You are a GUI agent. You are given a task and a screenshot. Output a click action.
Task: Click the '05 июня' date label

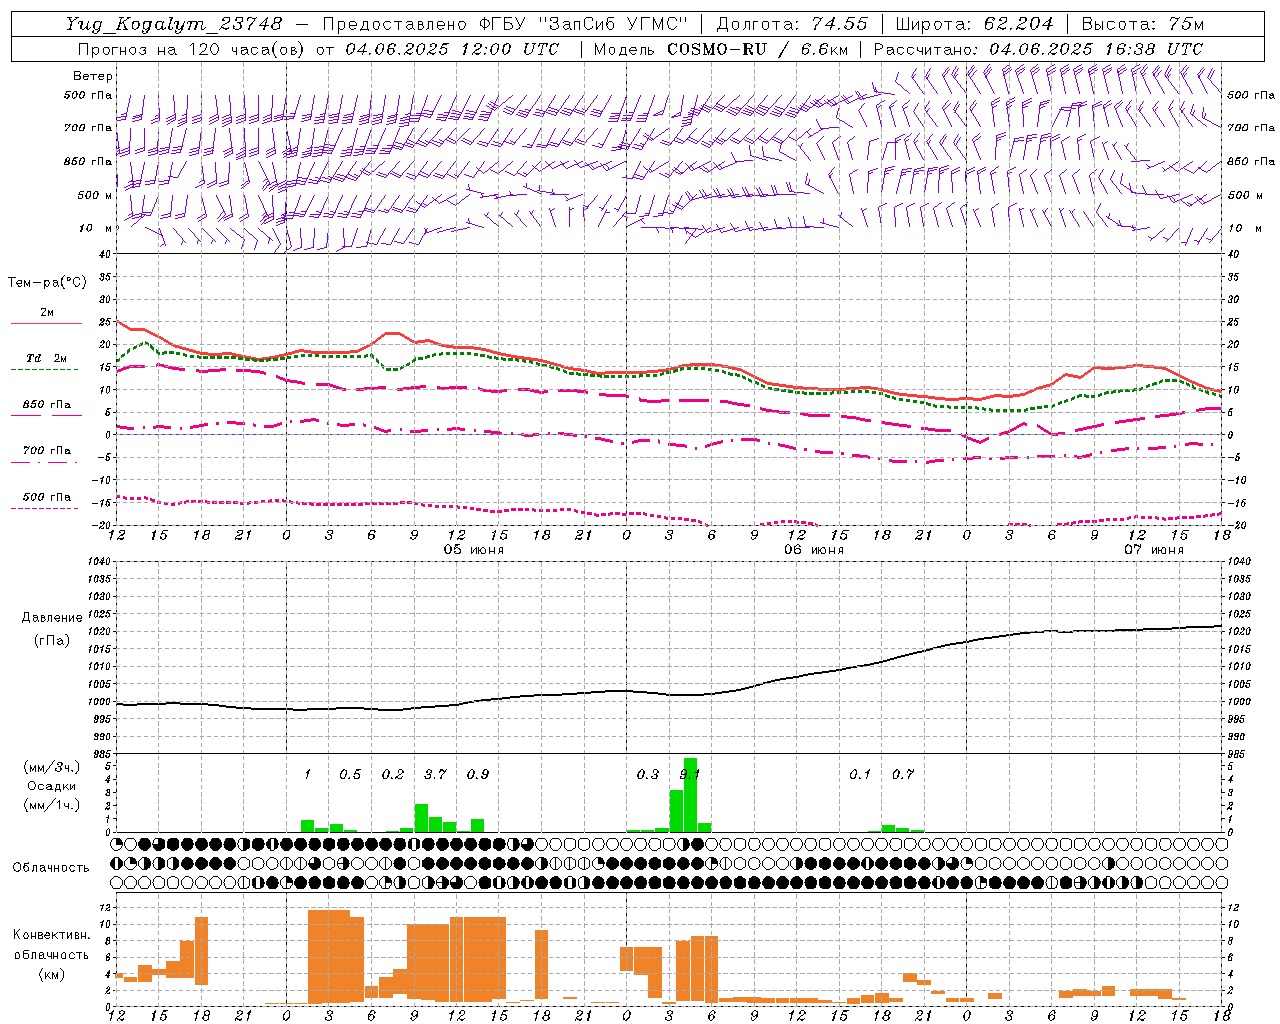click(474, 550)
